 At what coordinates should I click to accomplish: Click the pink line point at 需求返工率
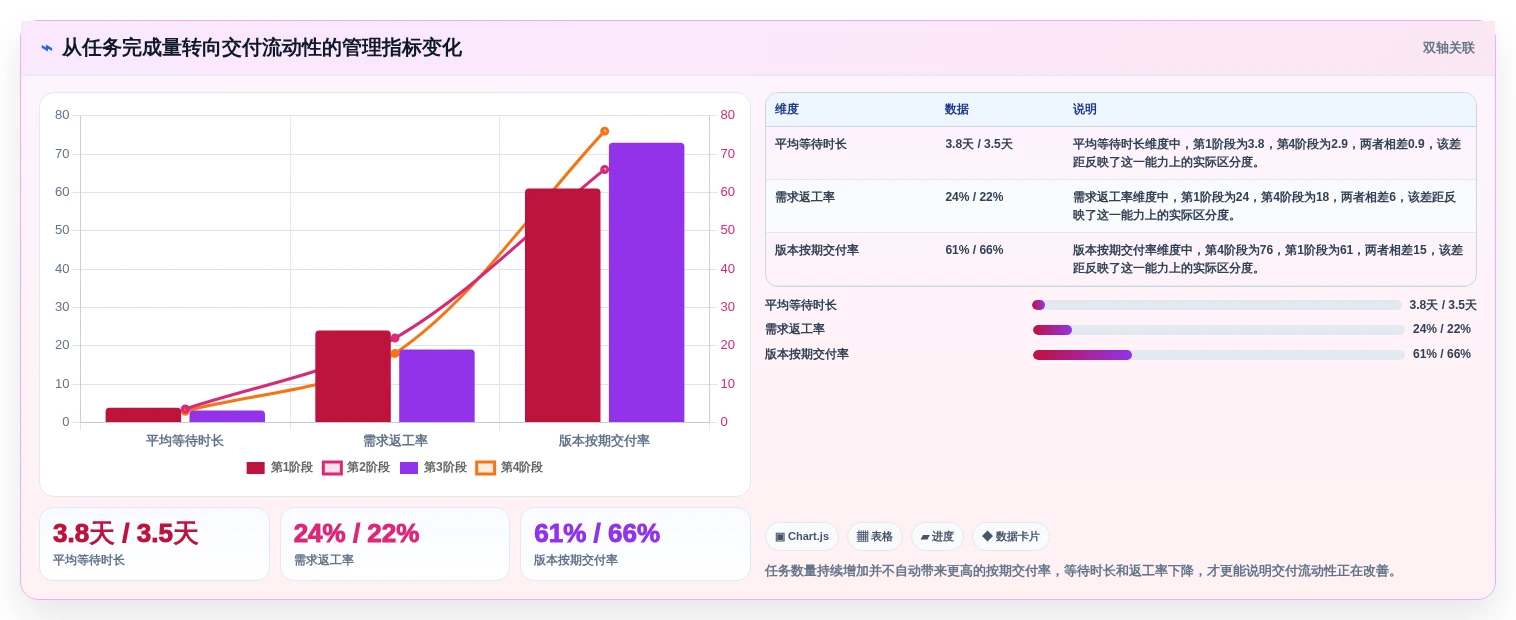(x=395, y=338)
